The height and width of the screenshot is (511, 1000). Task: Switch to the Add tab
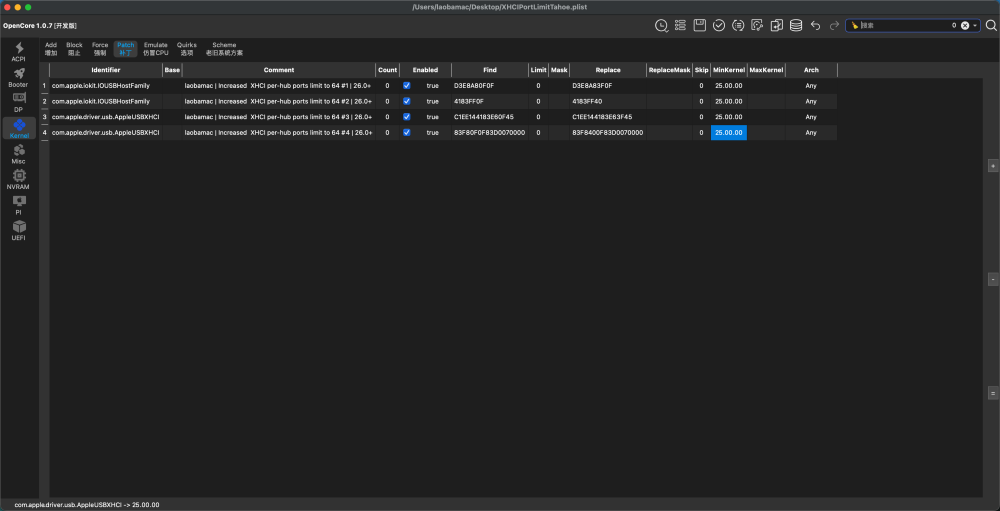(x=51, y=49)
